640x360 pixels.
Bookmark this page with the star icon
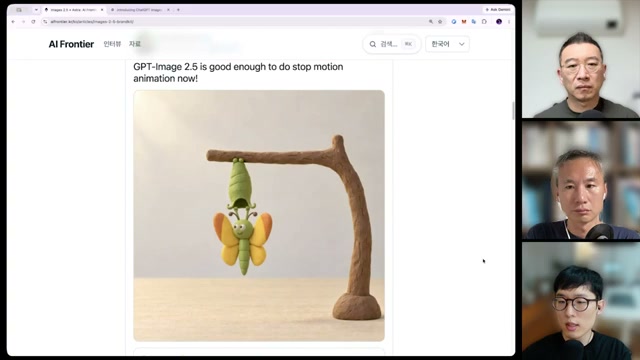pos(440,22)
